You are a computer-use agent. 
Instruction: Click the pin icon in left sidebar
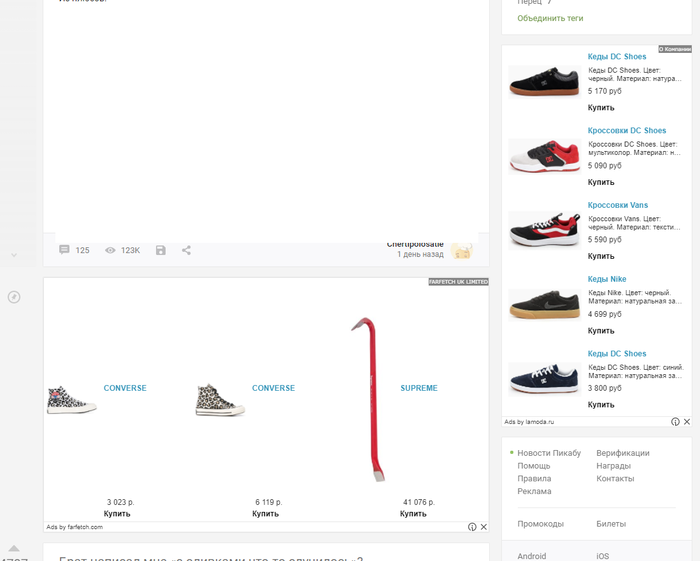14,297
